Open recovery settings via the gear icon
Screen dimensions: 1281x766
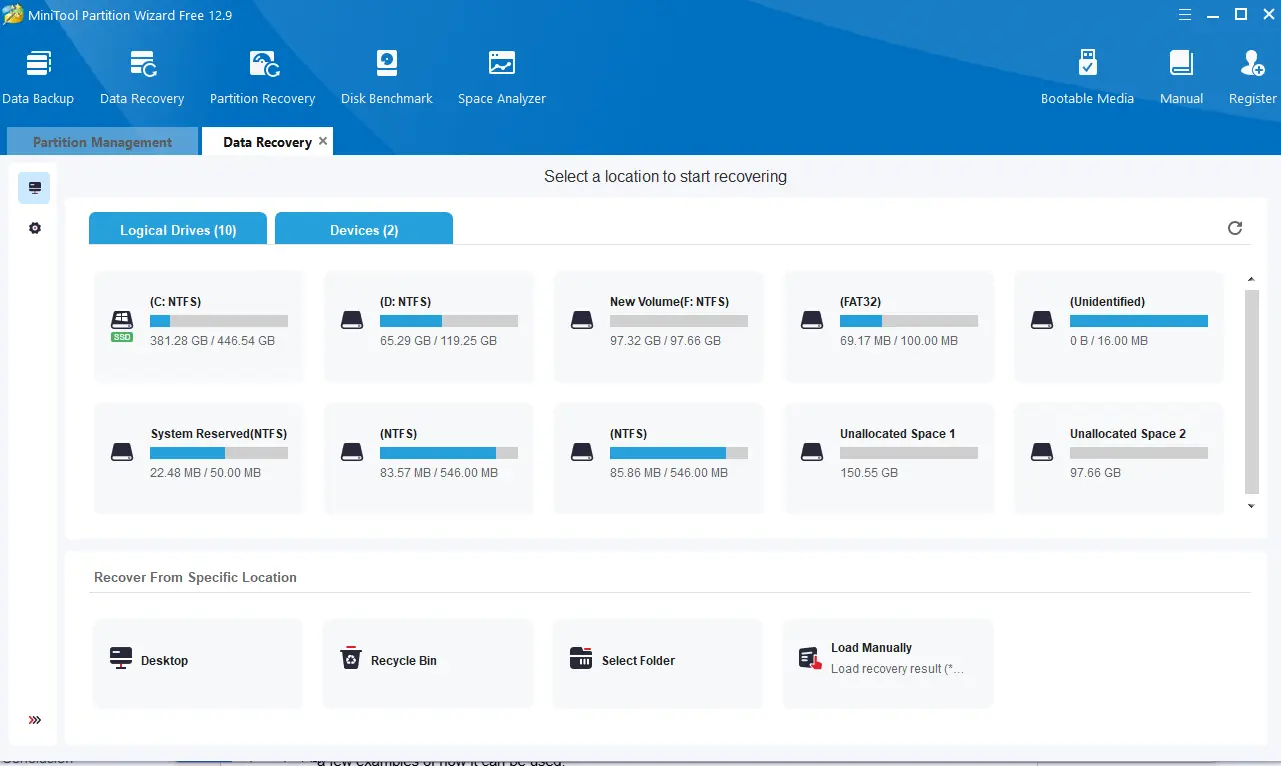[34, 228]
